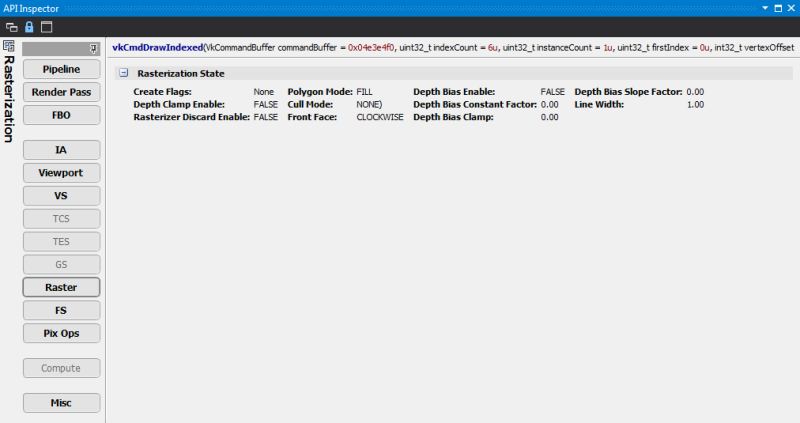Show the Pix Ops page
Viewport: 800px width, 423px height.
pyautogui.click(x=61, y=333)
